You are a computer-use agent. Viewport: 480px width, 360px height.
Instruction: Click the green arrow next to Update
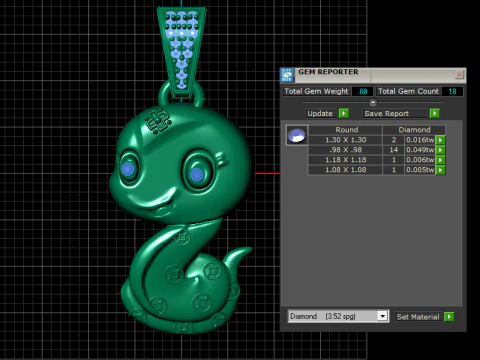(x=344, y=113)
